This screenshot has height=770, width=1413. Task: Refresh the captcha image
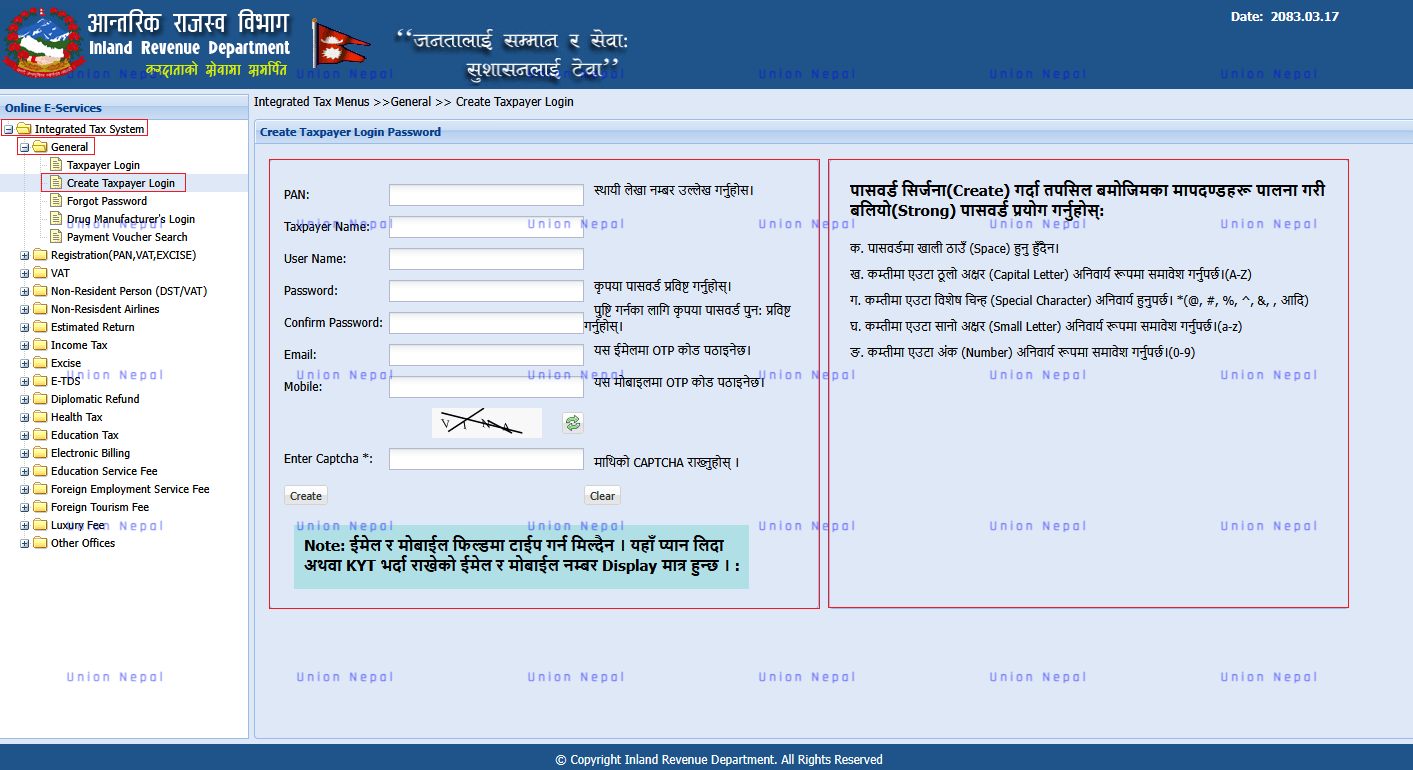click(572, 423)
